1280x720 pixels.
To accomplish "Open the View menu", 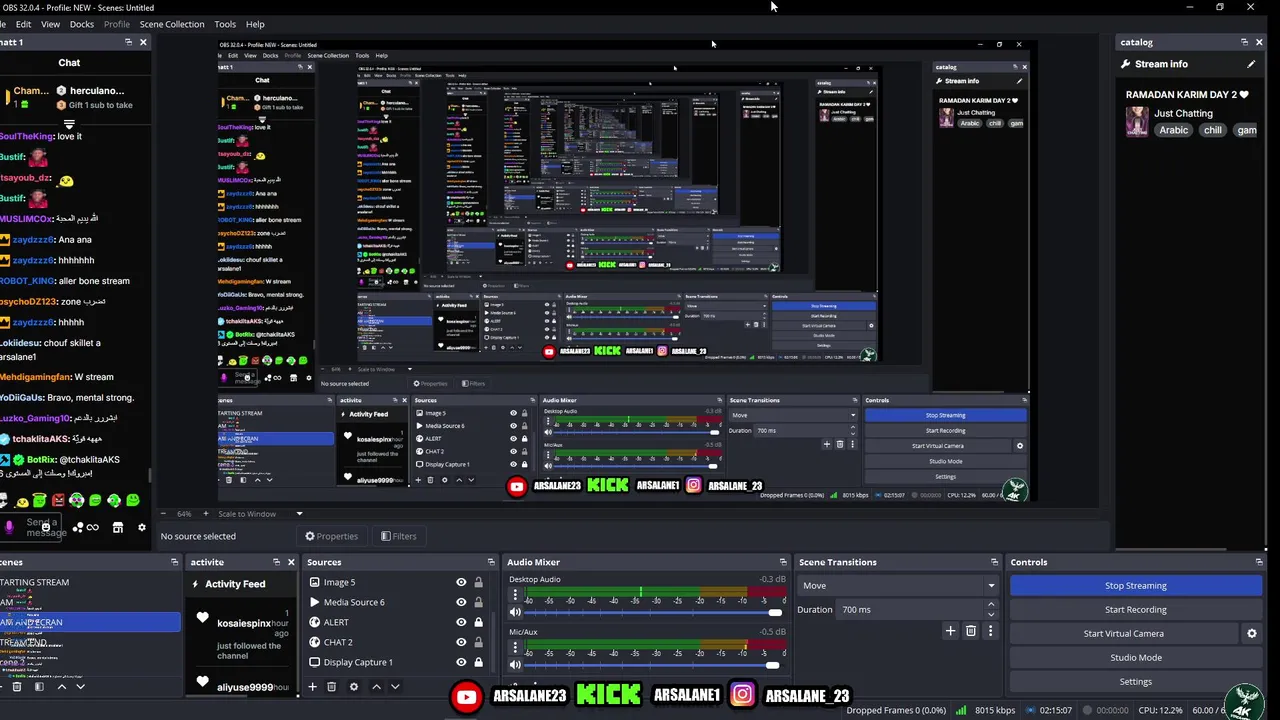I will (x=50, y=24).
